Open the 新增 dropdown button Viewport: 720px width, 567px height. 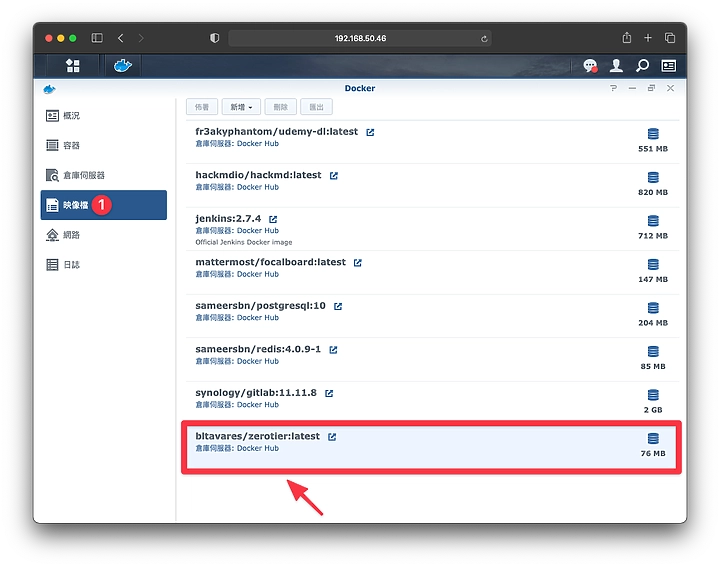[x=241, y=107]
